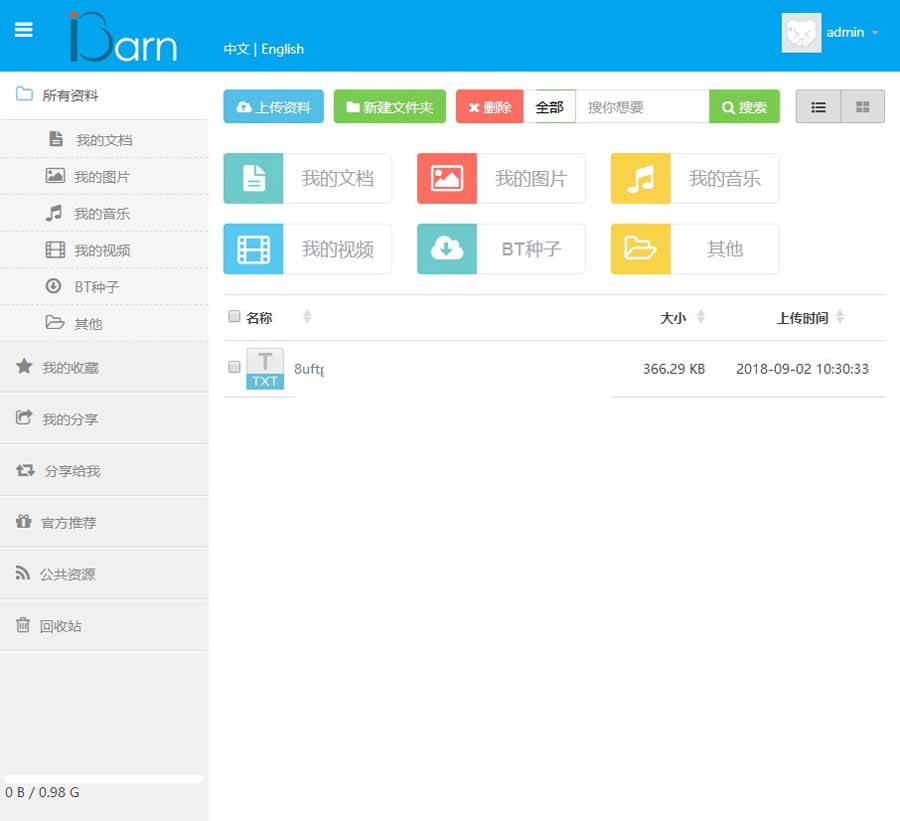This screenshot has width=900, height=821.
Task: Open the BT seeds cloud download tile
Action: (446, 249)
